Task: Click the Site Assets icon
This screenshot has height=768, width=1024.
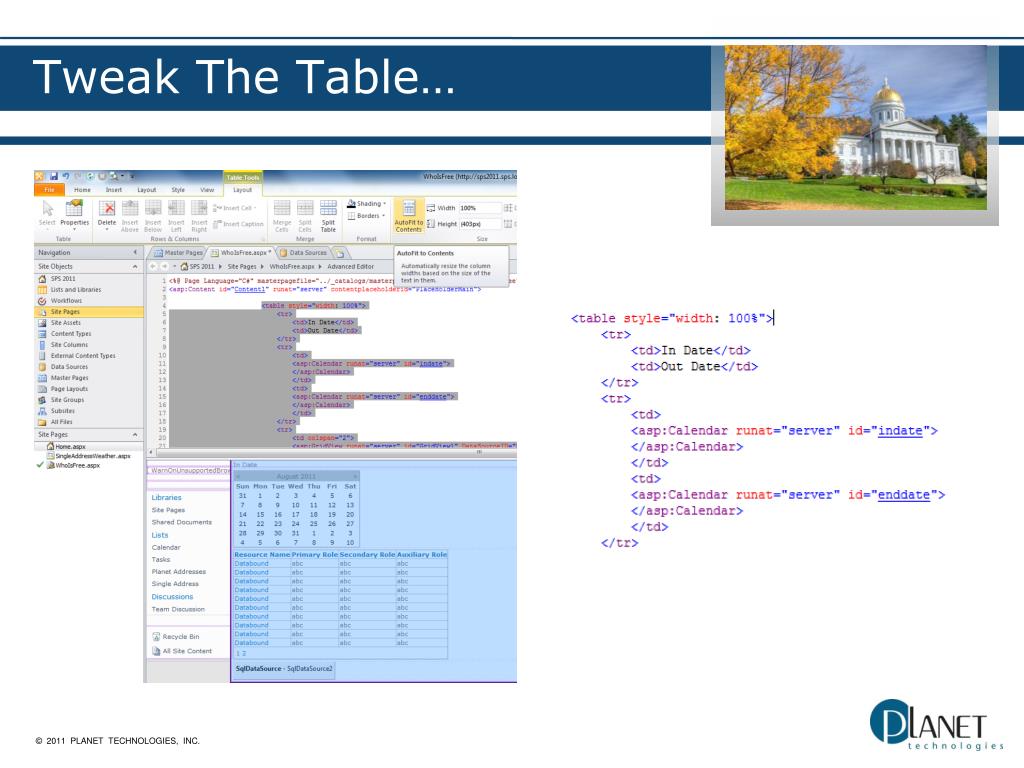Action: 42,323
